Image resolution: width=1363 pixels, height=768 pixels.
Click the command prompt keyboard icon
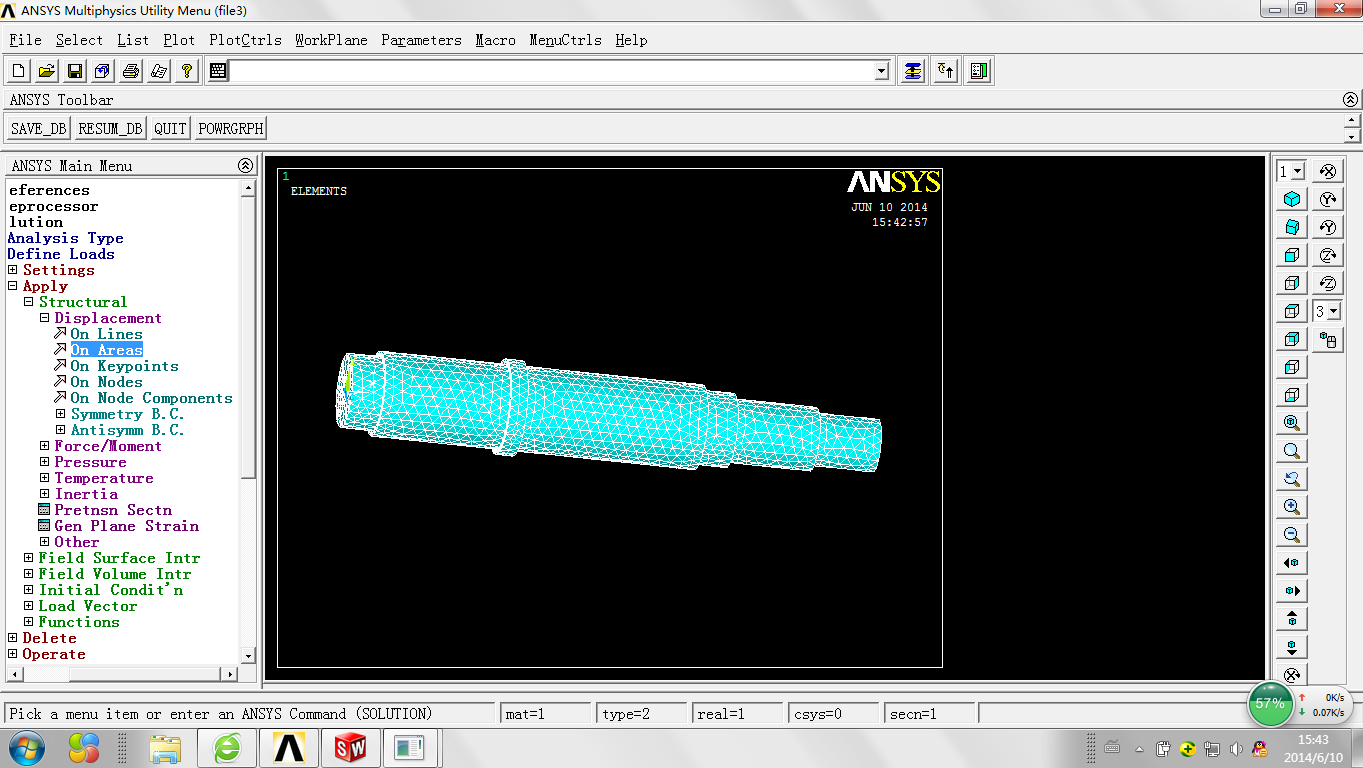click(x=218, y=71)
